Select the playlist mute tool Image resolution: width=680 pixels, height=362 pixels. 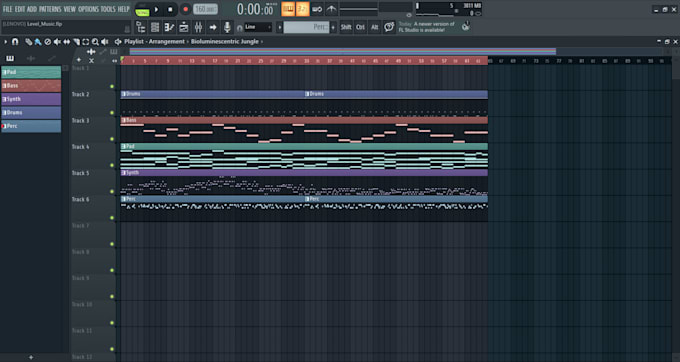[57, 42]
